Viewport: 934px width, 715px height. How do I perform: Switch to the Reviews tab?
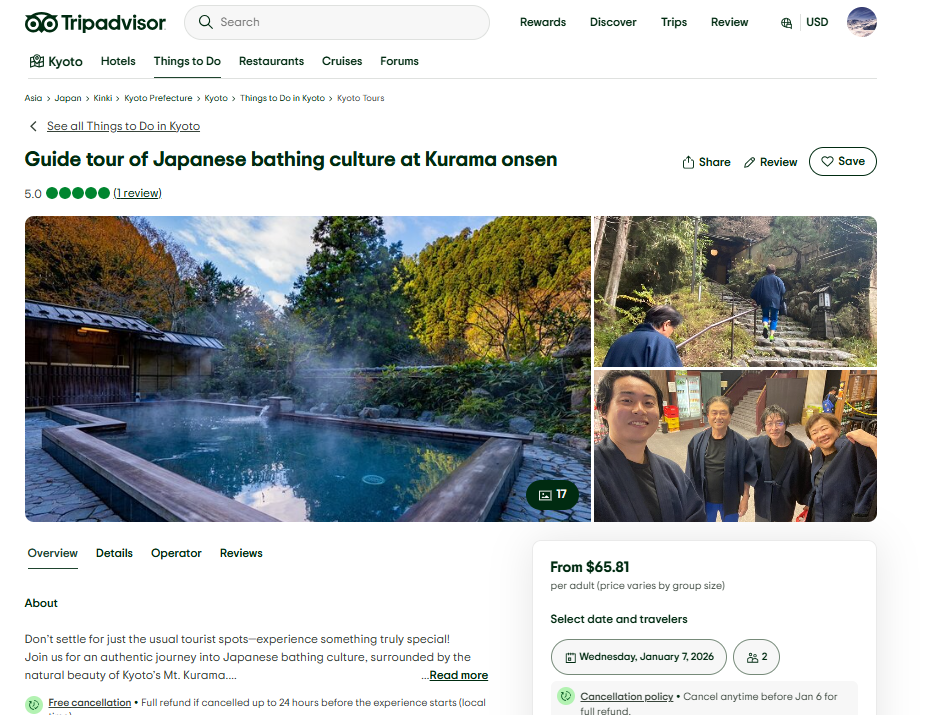(241, 553)
